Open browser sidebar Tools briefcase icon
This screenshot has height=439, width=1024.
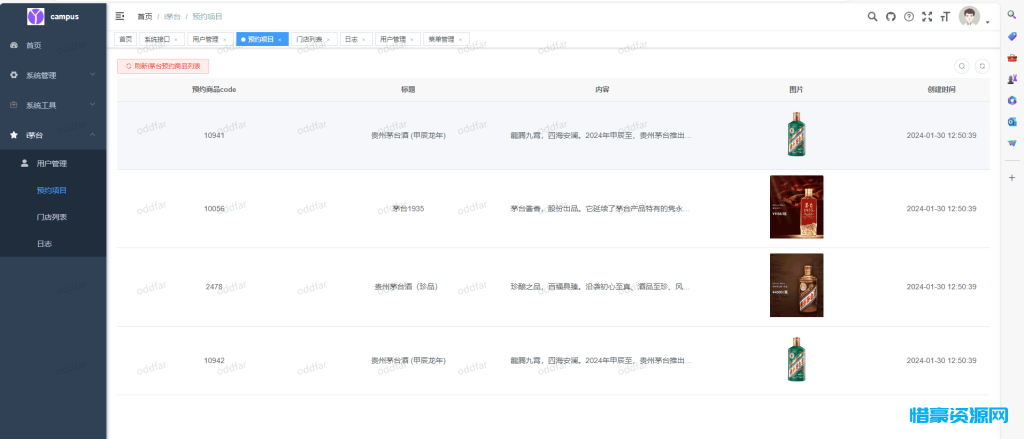pyautogui.click(x=1012, y=57)
